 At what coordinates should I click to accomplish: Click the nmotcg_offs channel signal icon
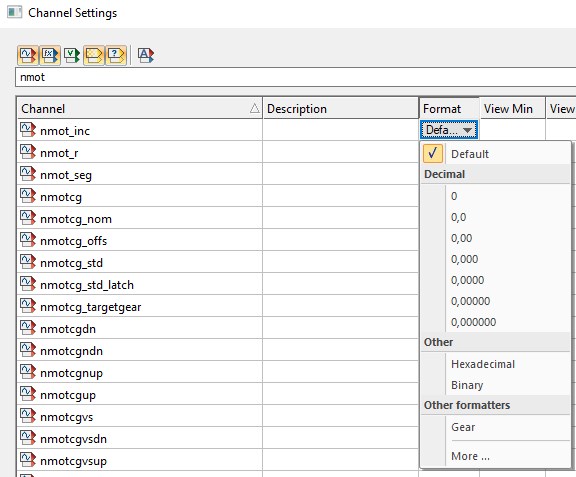click(28, 240)
